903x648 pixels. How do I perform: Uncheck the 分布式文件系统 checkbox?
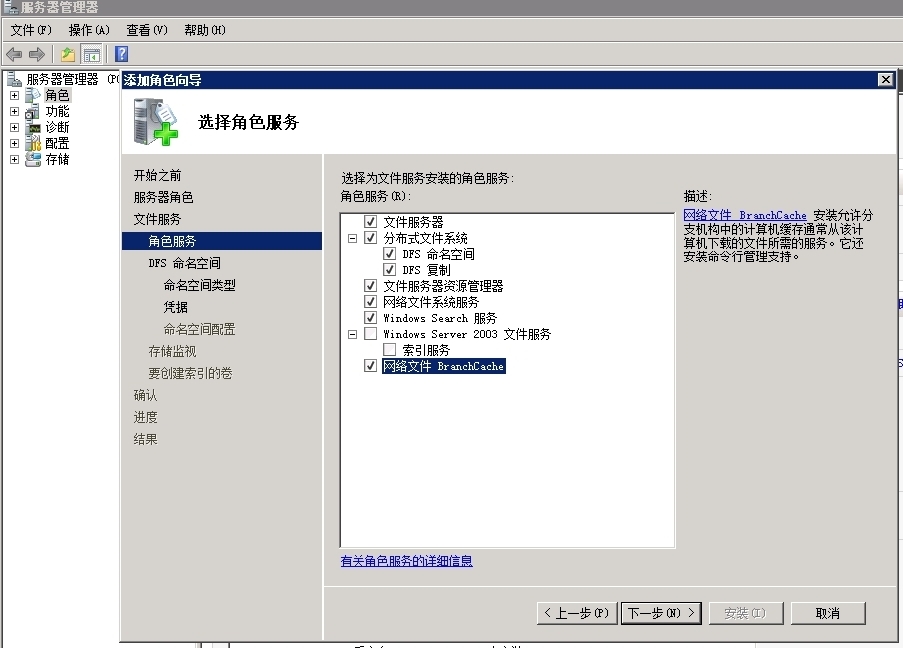370,238
